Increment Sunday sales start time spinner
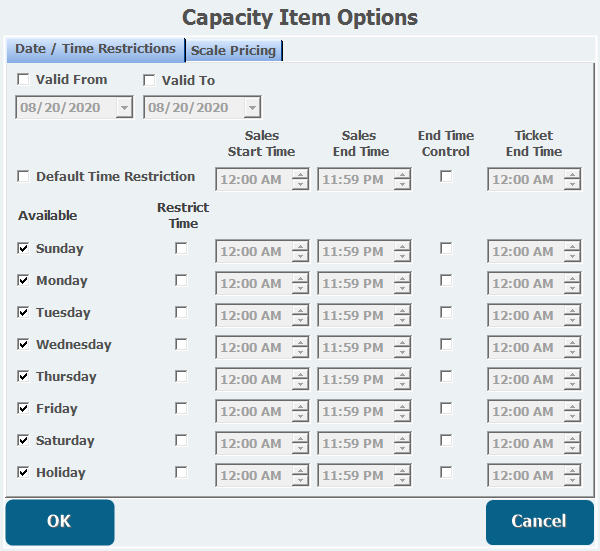The image size is (600, 551). point(300,246)
